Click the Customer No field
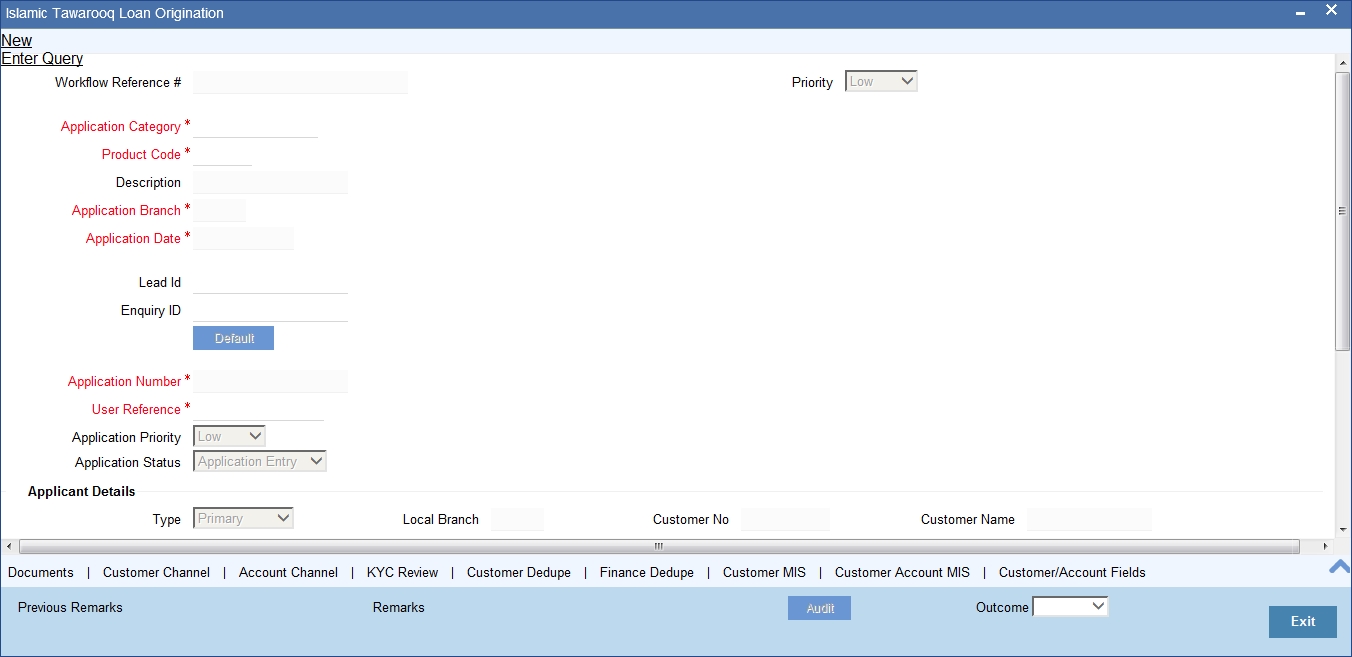The image size is (1352, 657). tap(785, 519)
